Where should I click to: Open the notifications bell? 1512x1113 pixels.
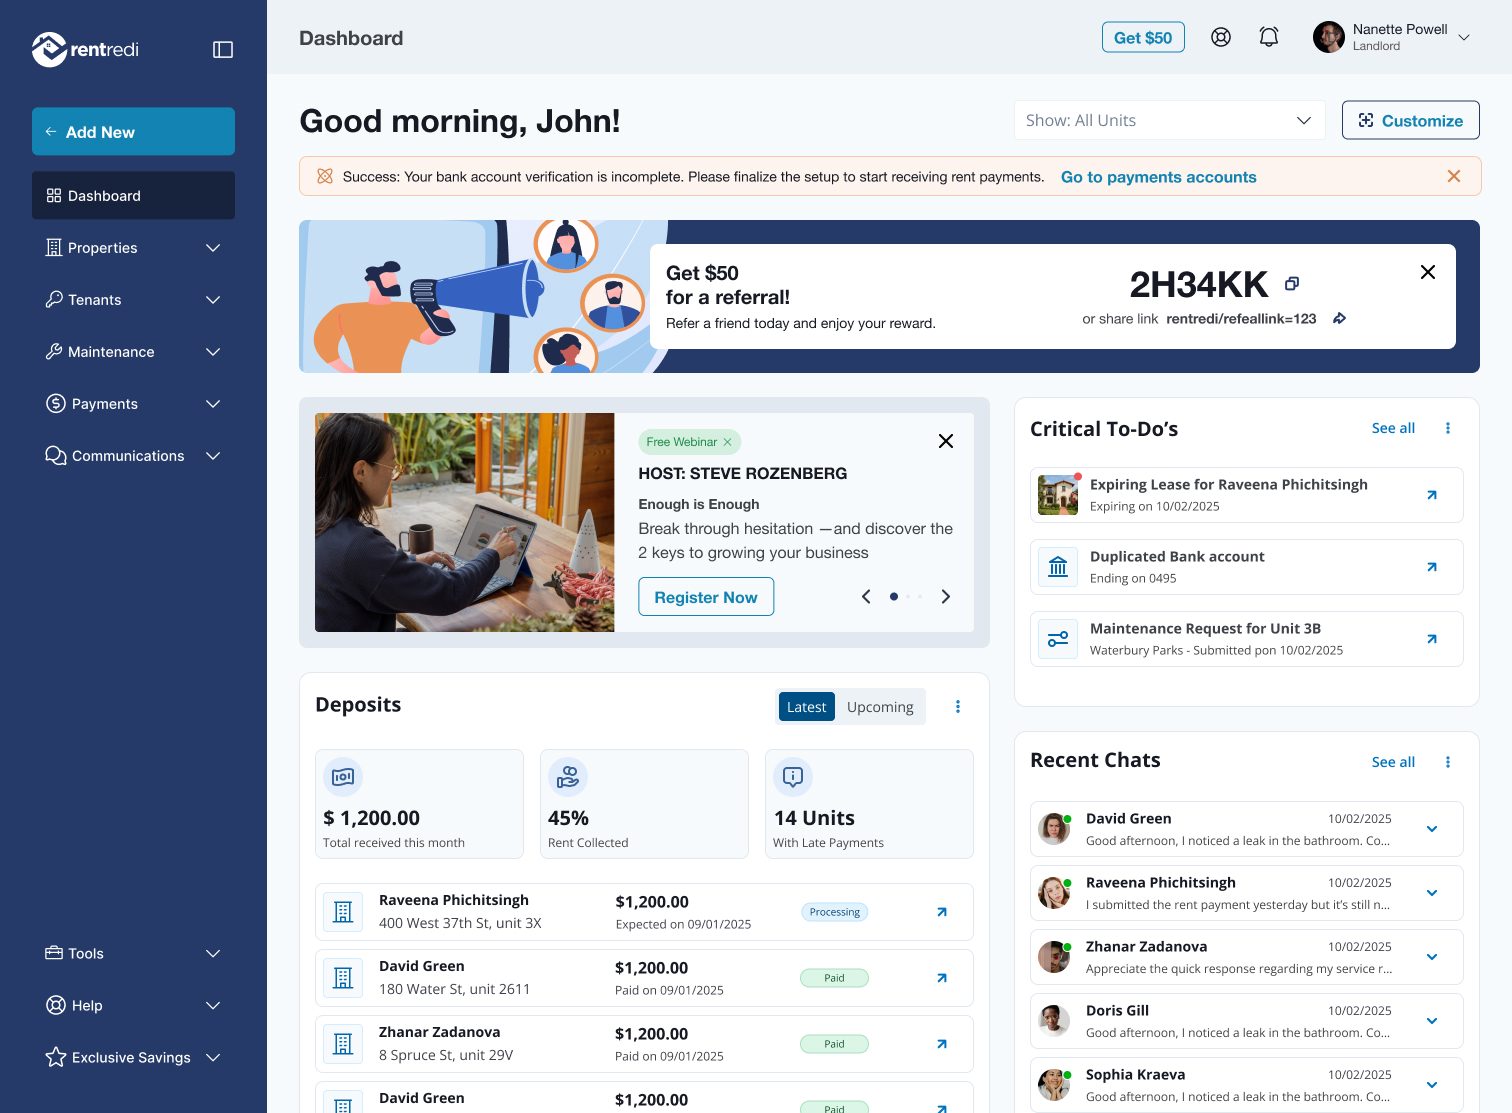1269,37
